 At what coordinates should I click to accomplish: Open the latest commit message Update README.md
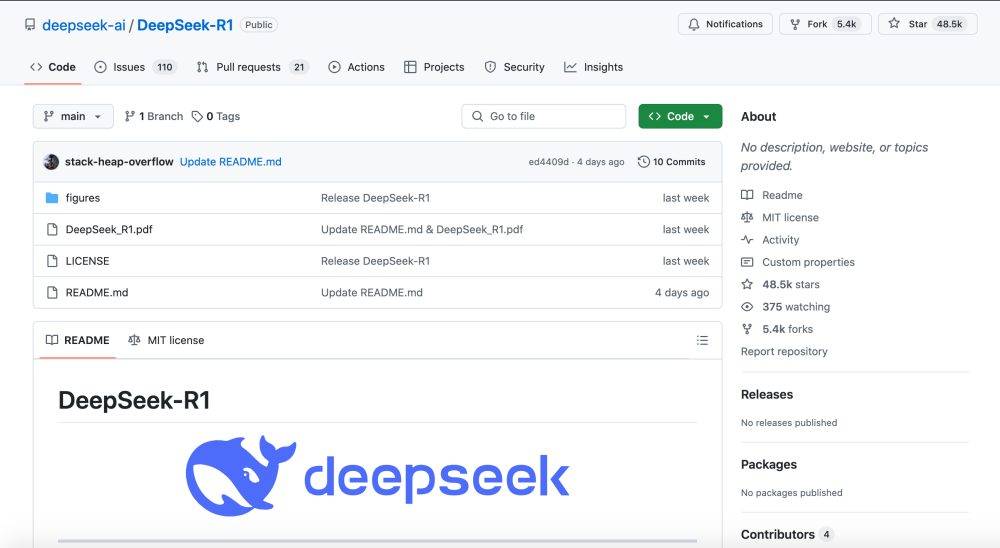pos(230,162)
